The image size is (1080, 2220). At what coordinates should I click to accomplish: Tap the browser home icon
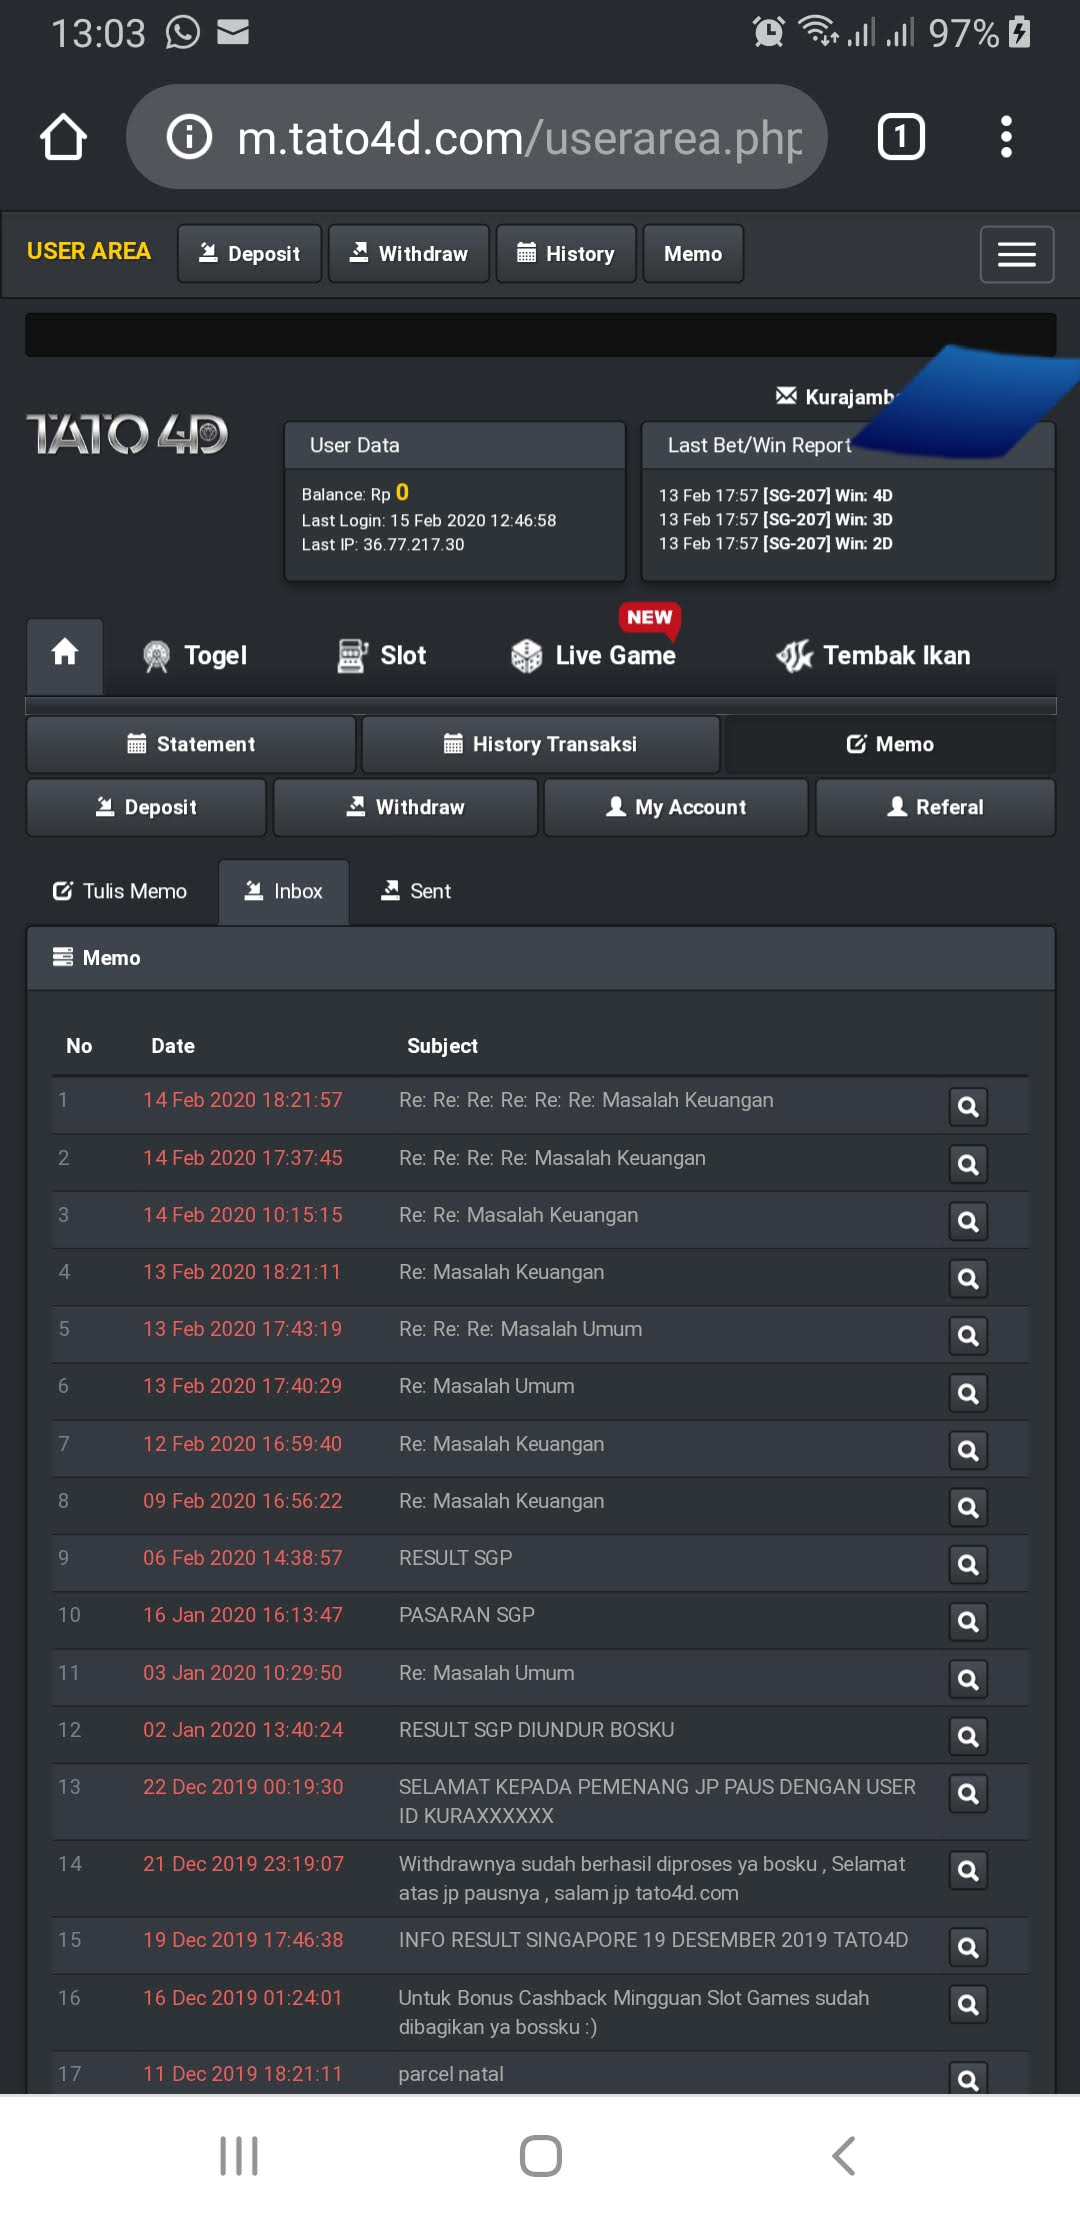click(x=63, y=137)
